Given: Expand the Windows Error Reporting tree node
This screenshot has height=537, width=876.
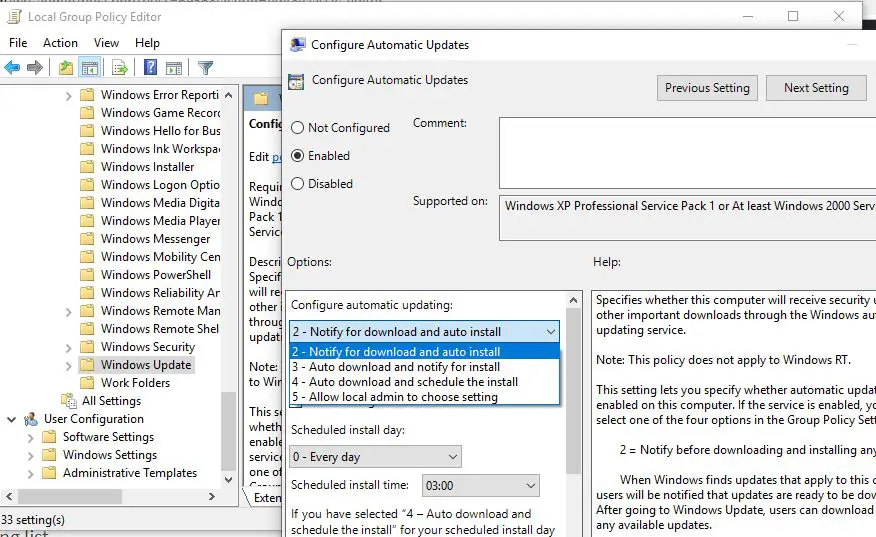Looking at the screenshot, I should (x=68, y=96).
